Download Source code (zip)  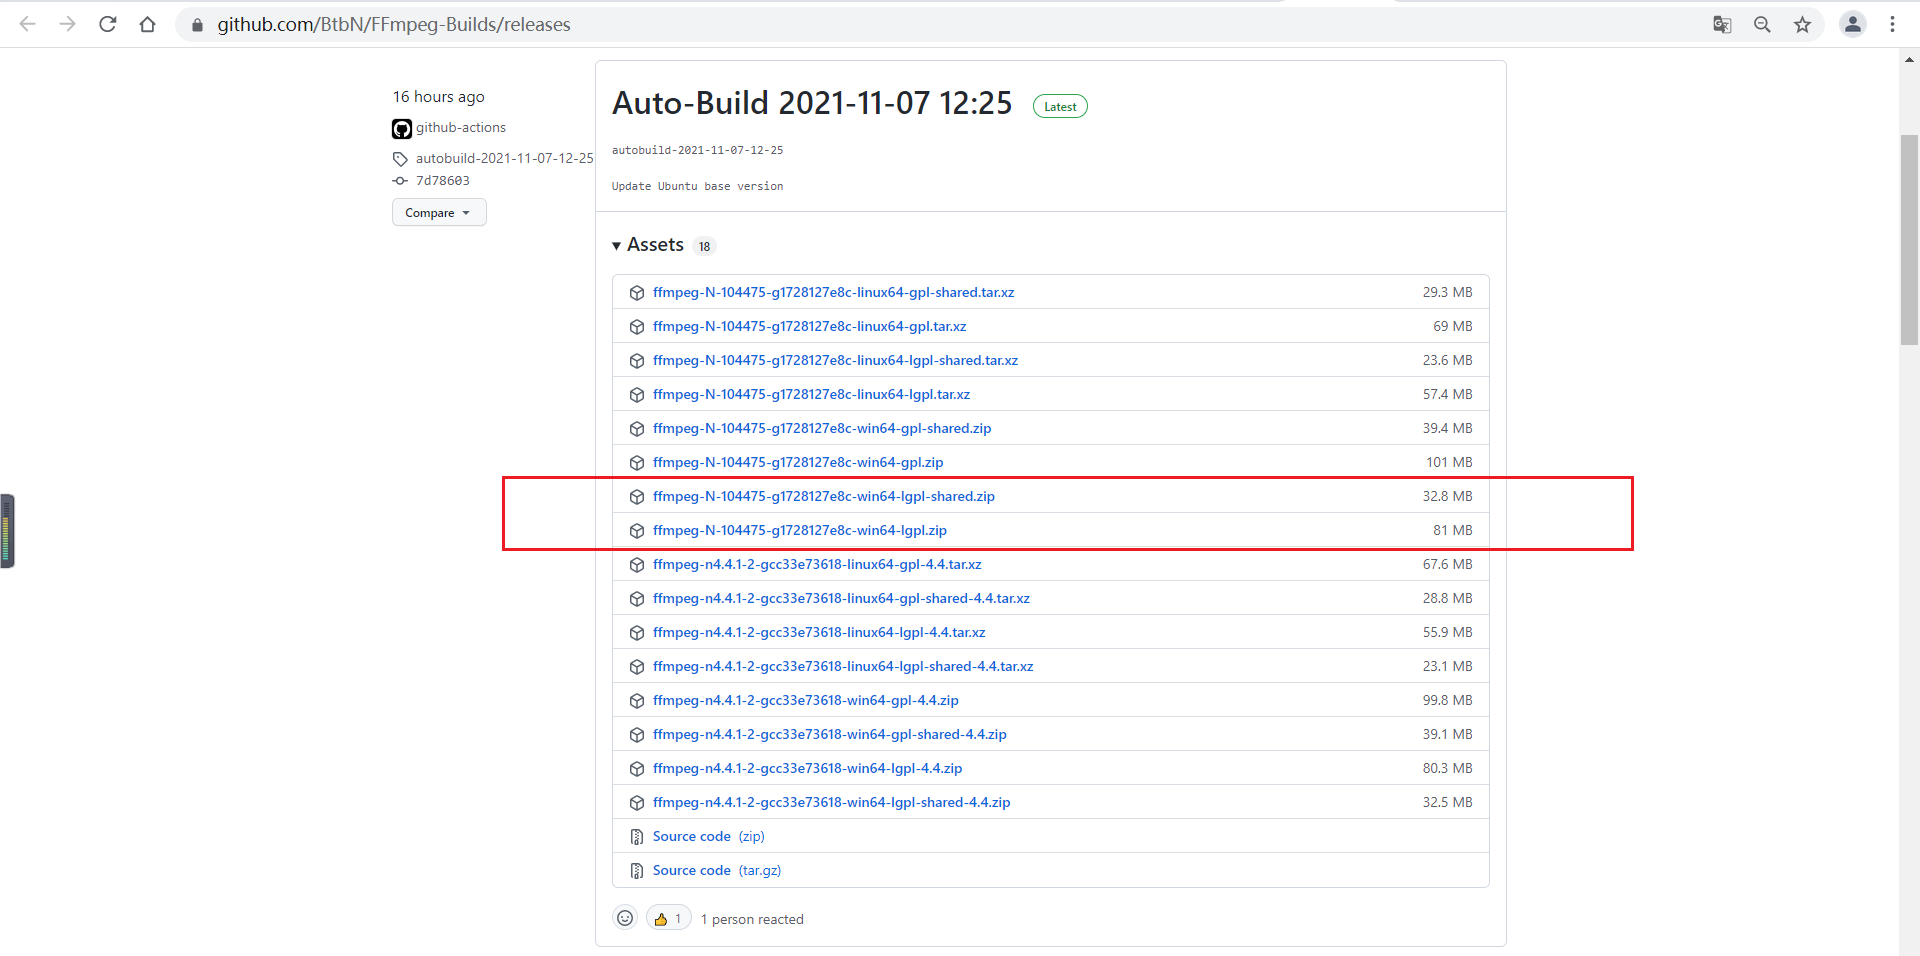click(x=708, y=836)
